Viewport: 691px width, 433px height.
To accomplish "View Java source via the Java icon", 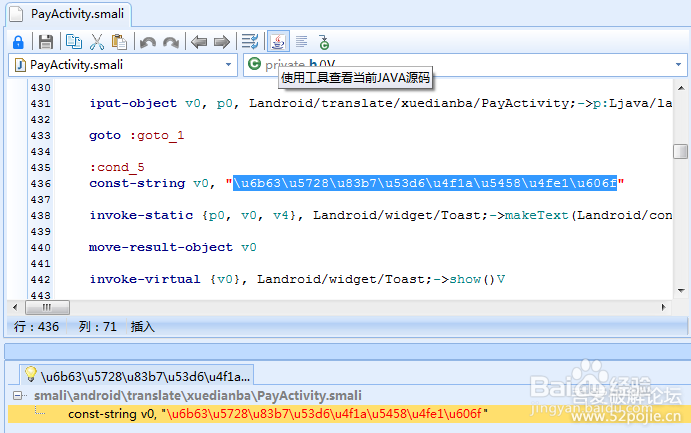I will (278, 42).
